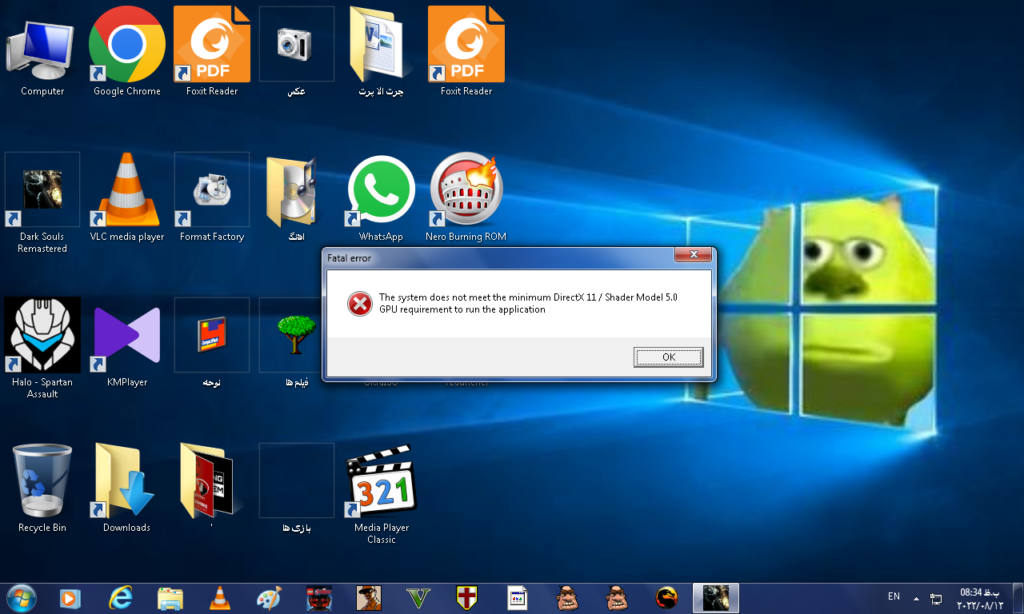This screenshot has width=1024, height=614.
Task: Show hidden system tray icons
Action: [917, 598]
